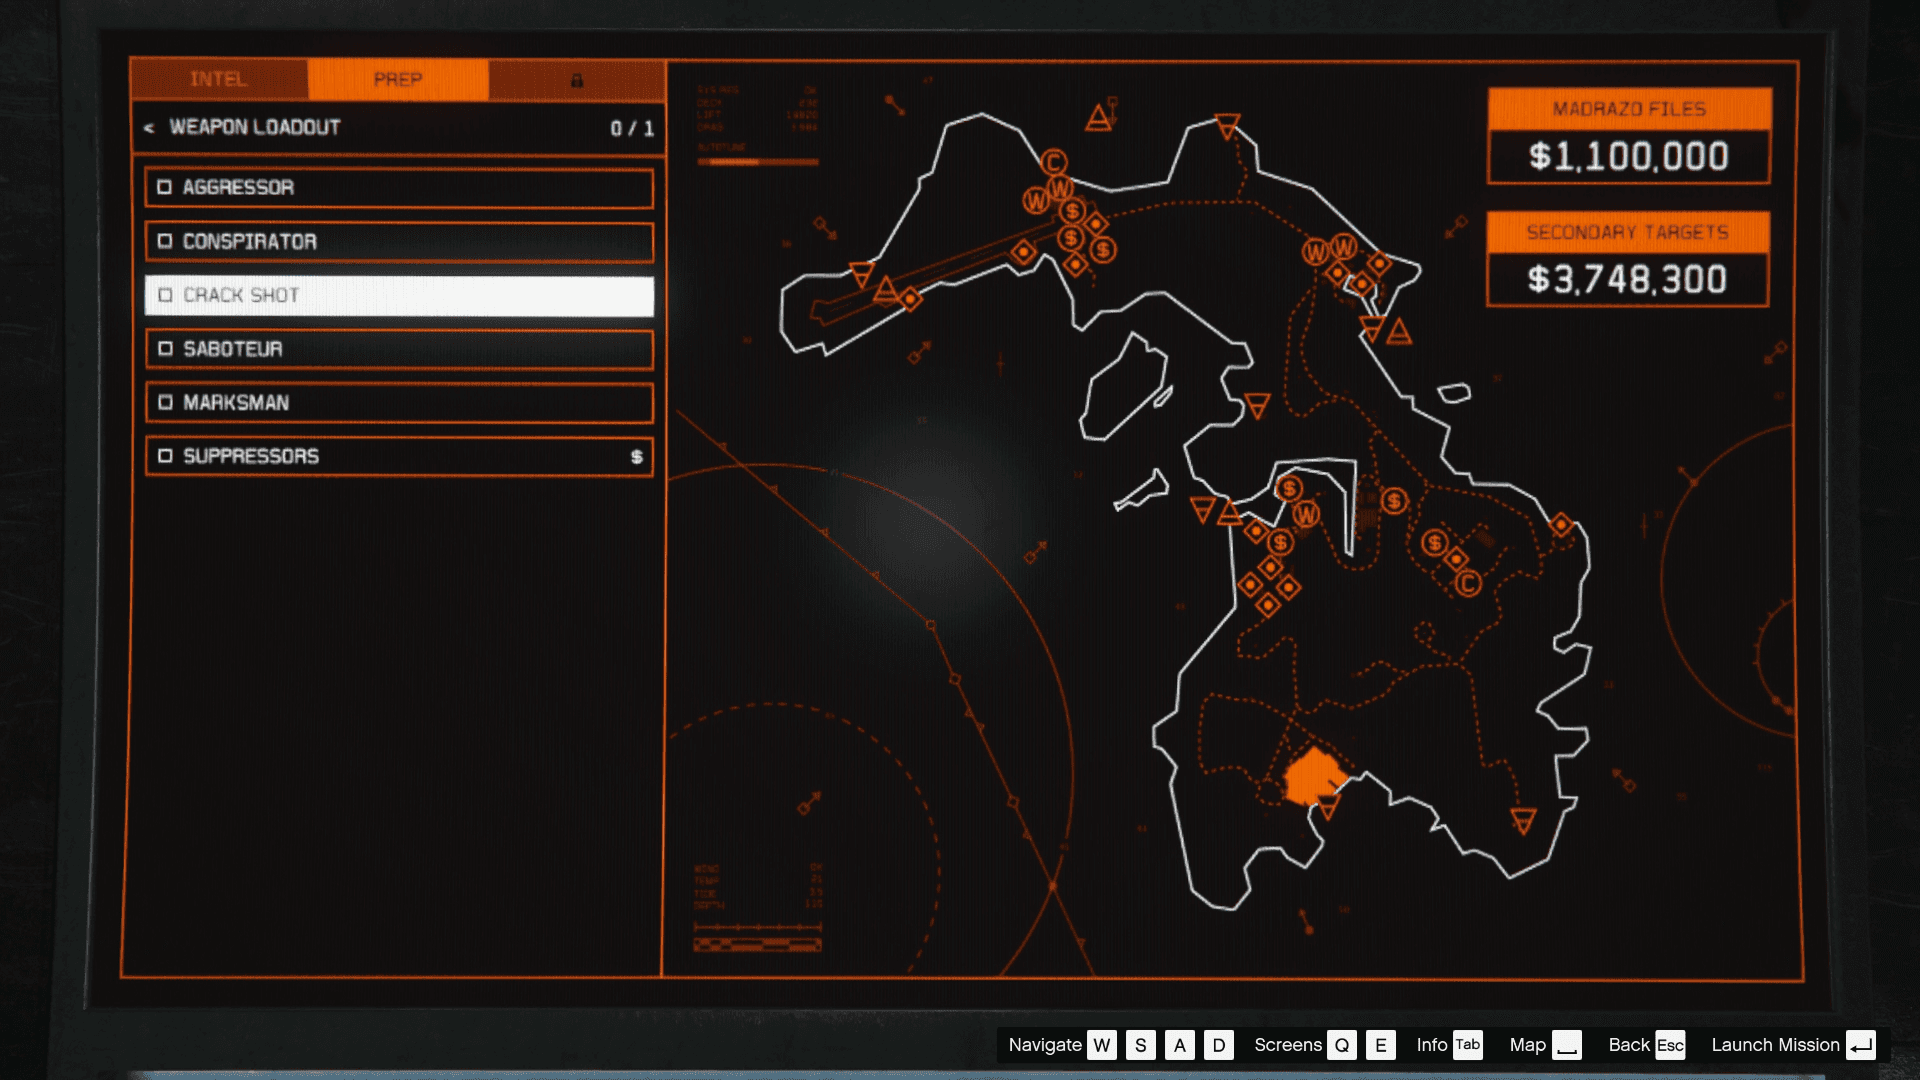The image size is (1920, 1080).
Task: Switch to the PREP tab
Action: coord(398,80)
